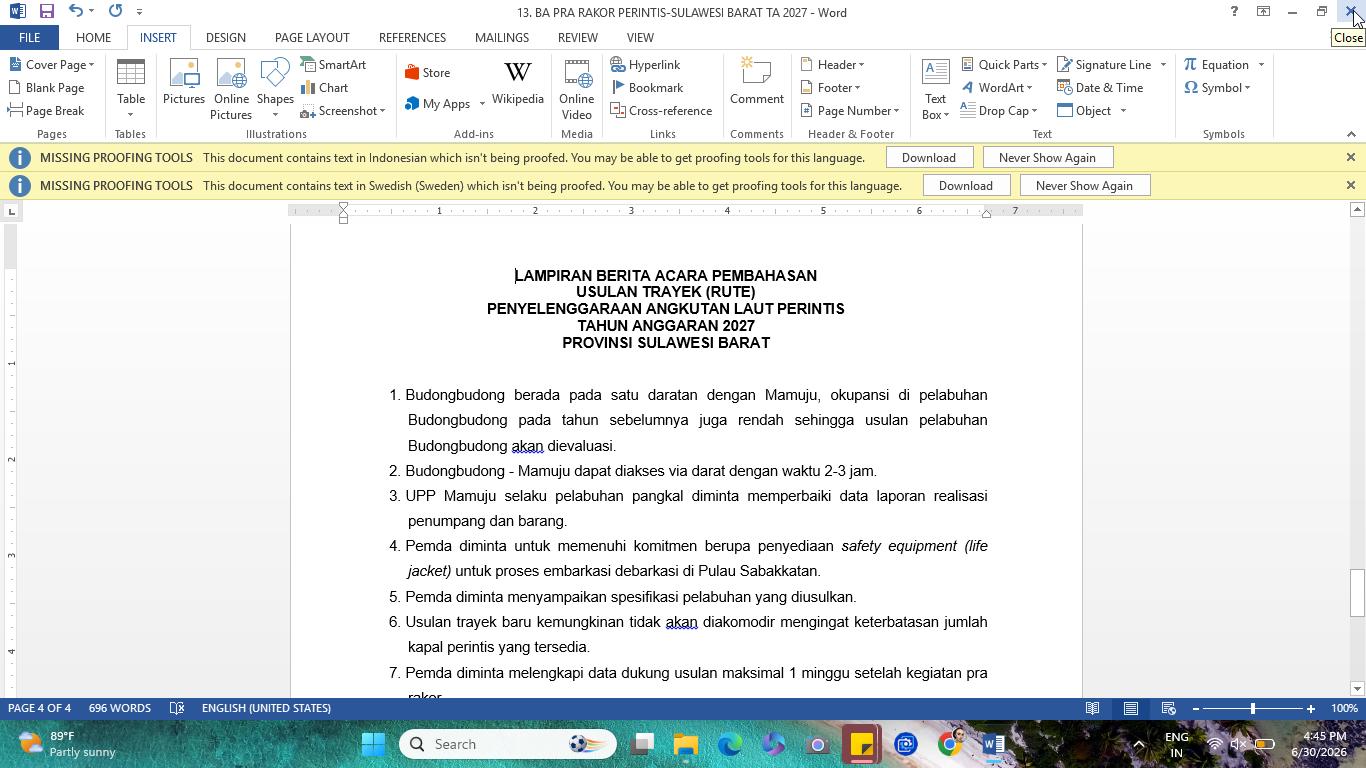Viewport: 1366px width, 768px height.
Task: Save the document using the floppy disk icon
Action: (46, 11)
